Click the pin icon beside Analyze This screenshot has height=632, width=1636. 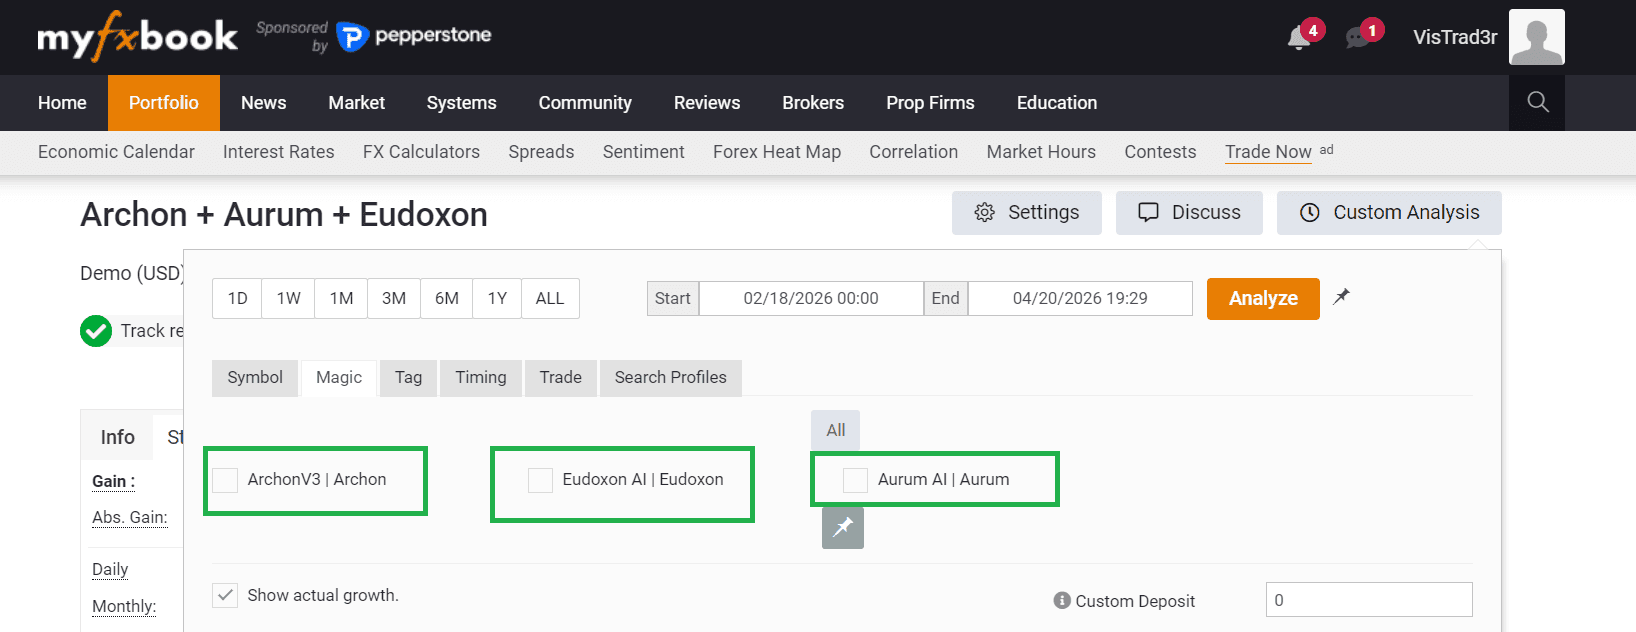1341,297
